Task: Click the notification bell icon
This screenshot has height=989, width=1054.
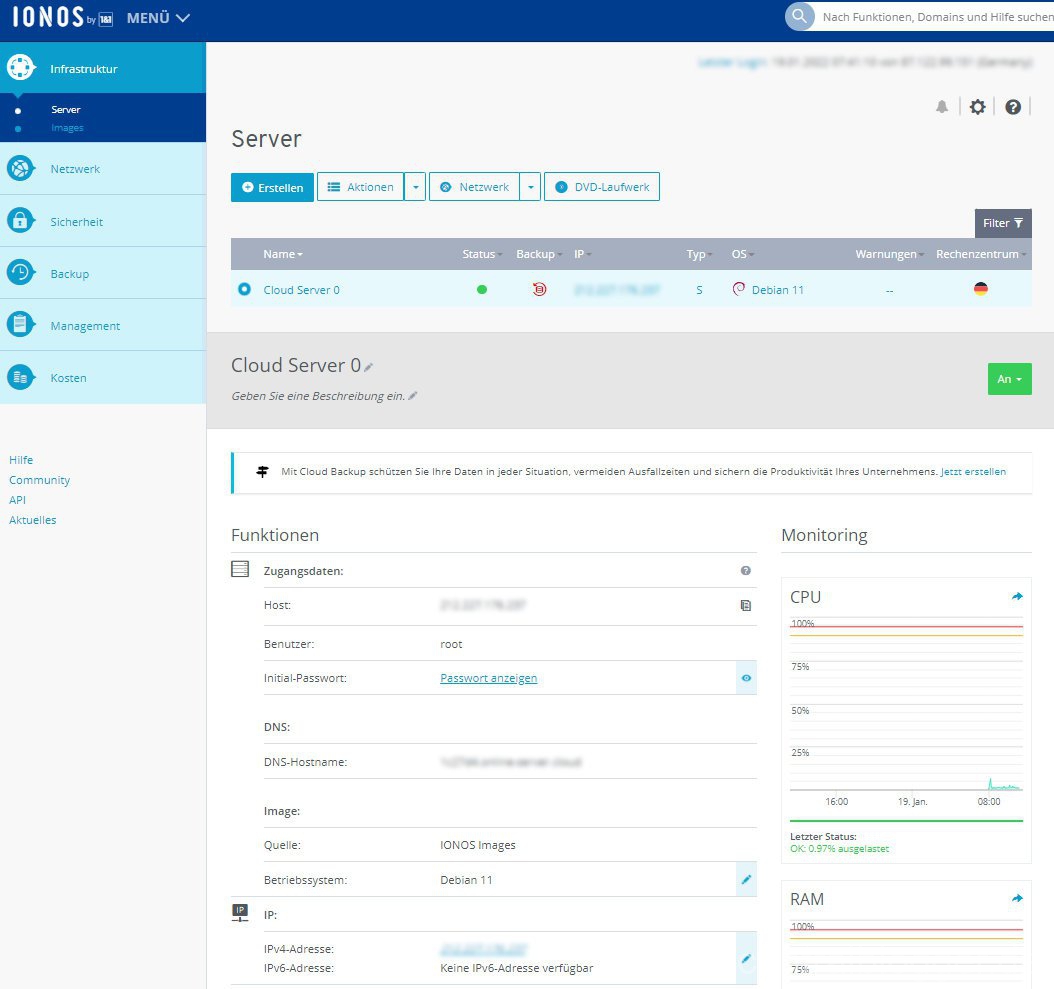Action: click(x=942, y=107)
